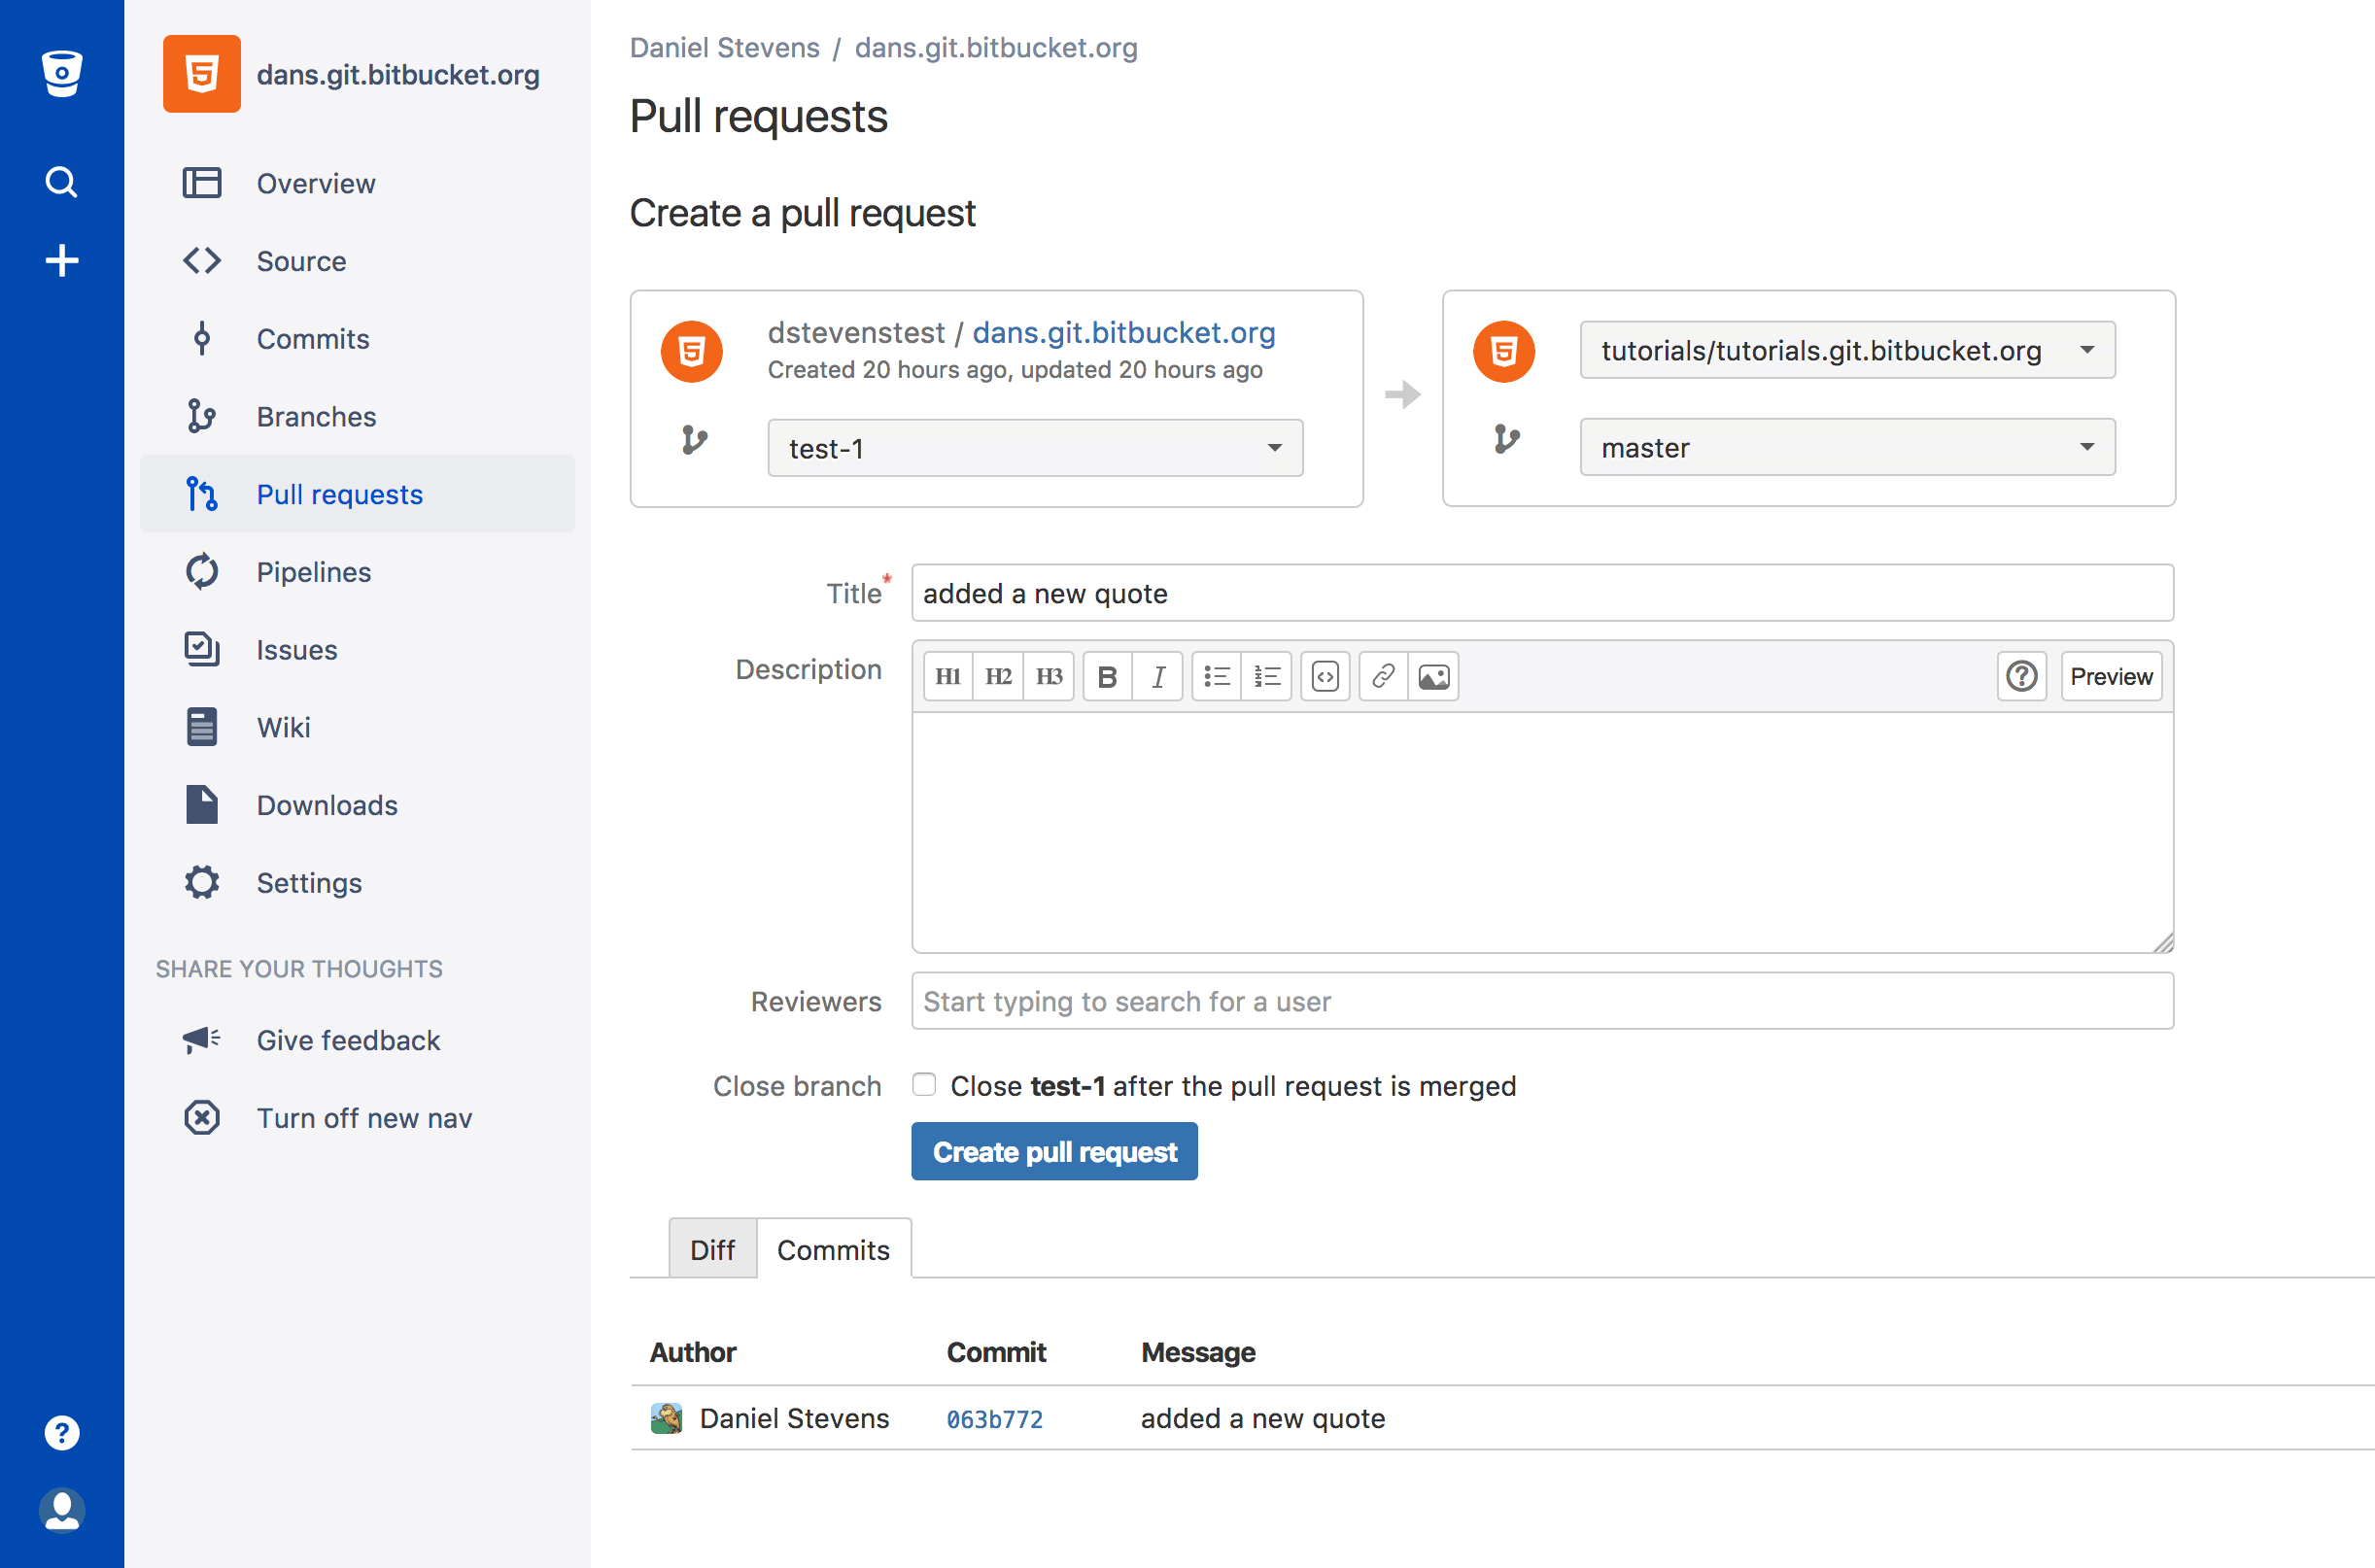This screenshot has width=2375, height=1568.
Task: Click the Branches icon in sidebar
Action: (x=207, y=417)
